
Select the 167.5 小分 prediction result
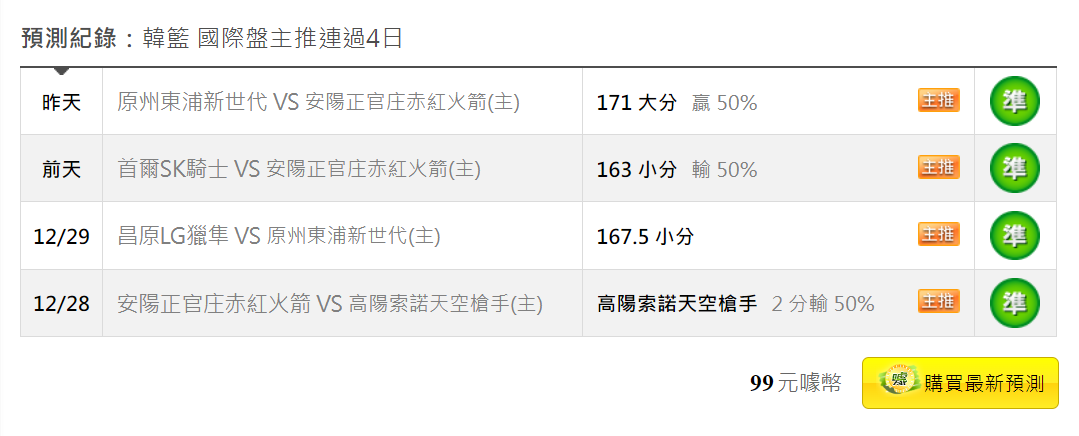pos(644,236)
